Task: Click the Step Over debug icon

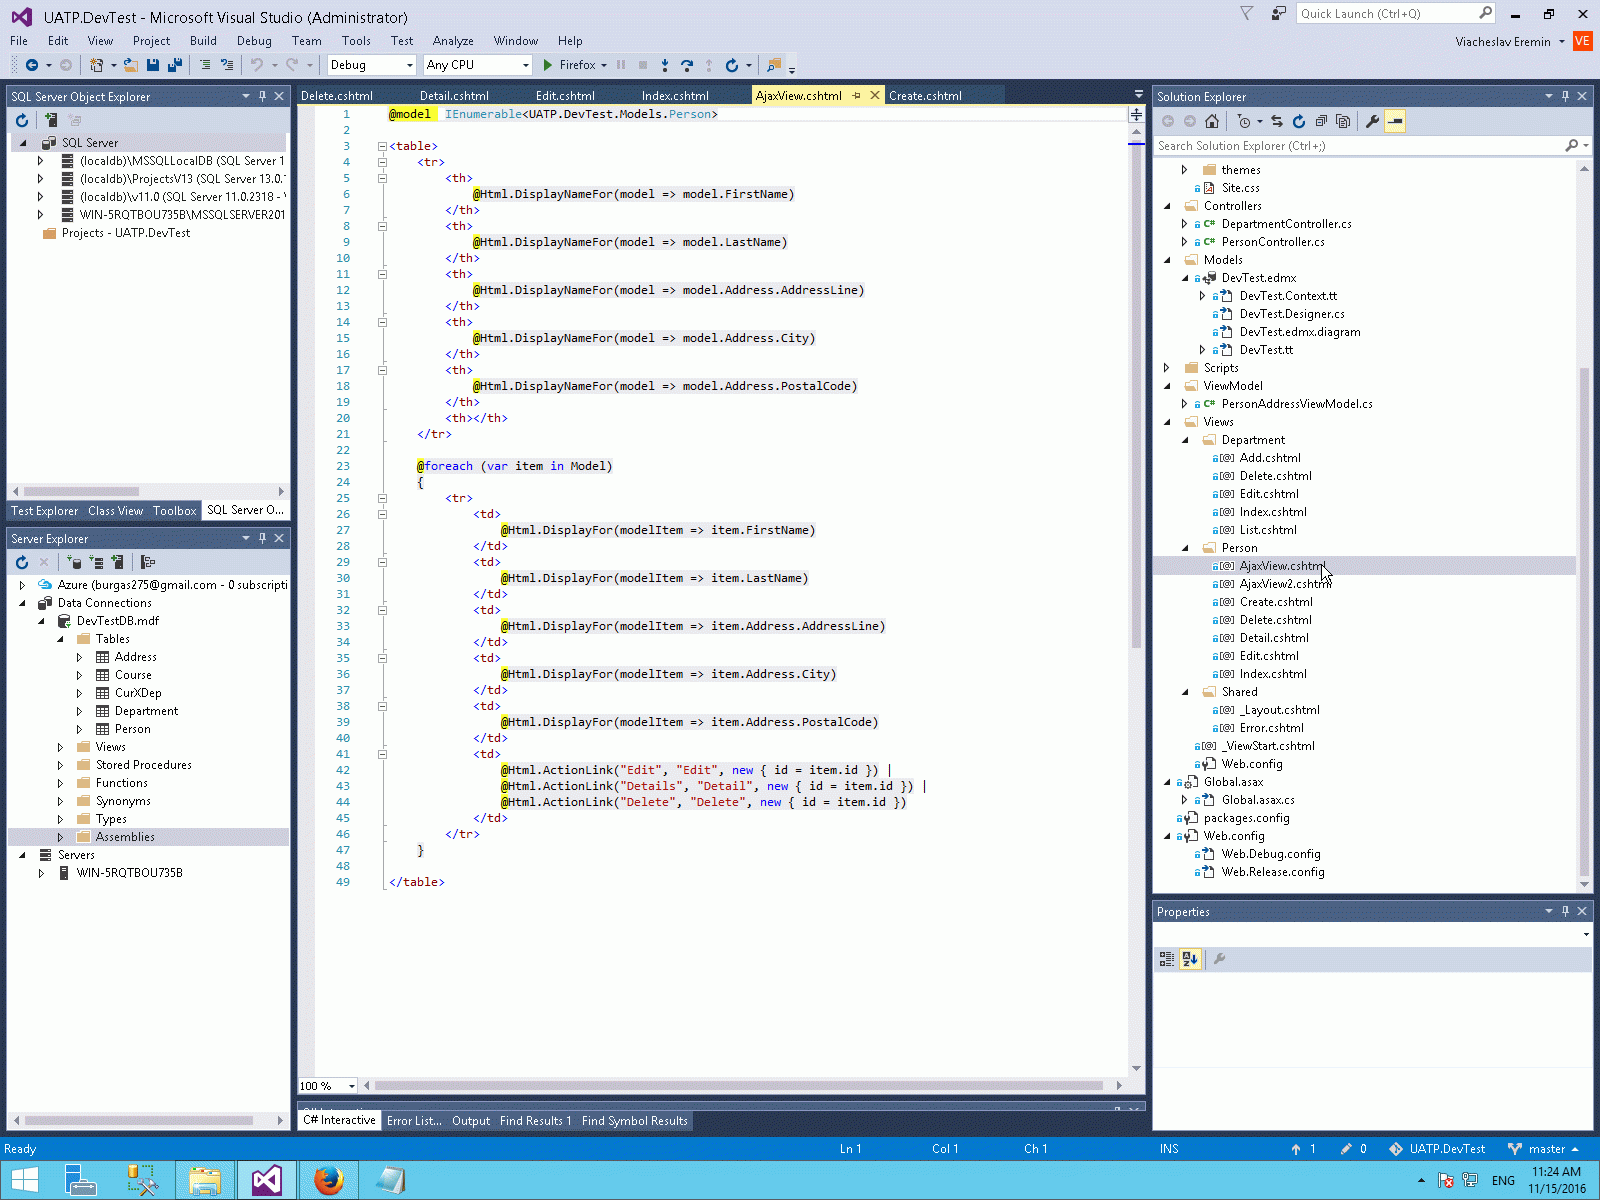Action: point(687,65)
